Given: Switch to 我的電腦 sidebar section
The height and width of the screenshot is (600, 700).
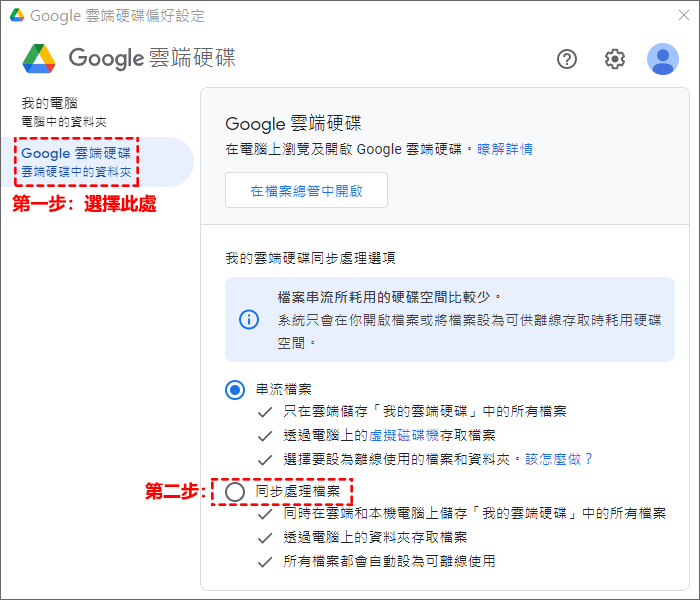Looking at the screenshot, I should 64,111.
